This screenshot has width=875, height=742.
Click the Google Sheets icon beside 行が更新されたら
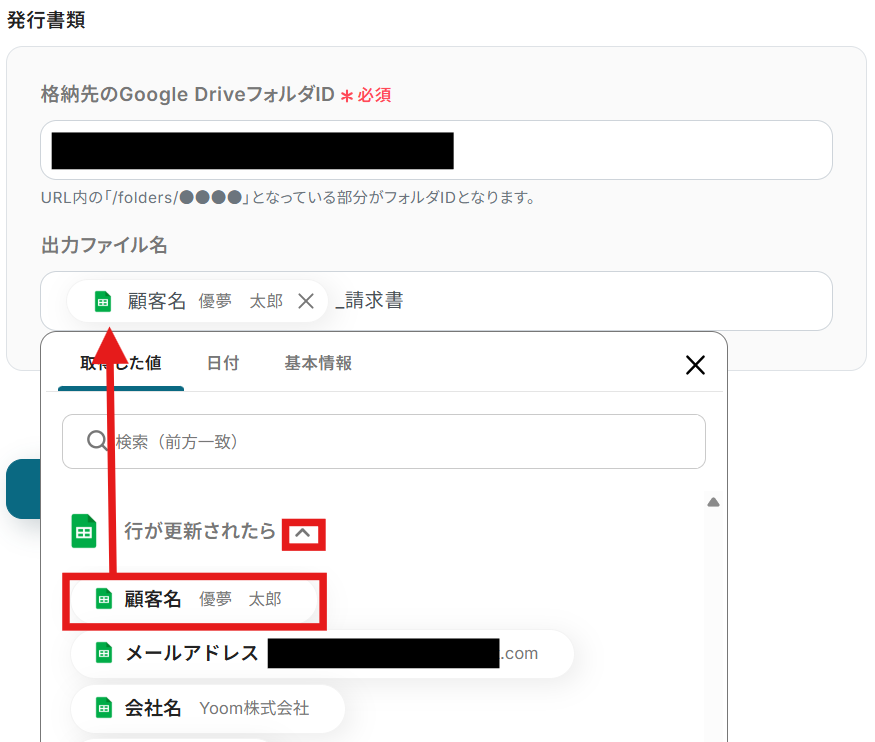tap(84, 531)
